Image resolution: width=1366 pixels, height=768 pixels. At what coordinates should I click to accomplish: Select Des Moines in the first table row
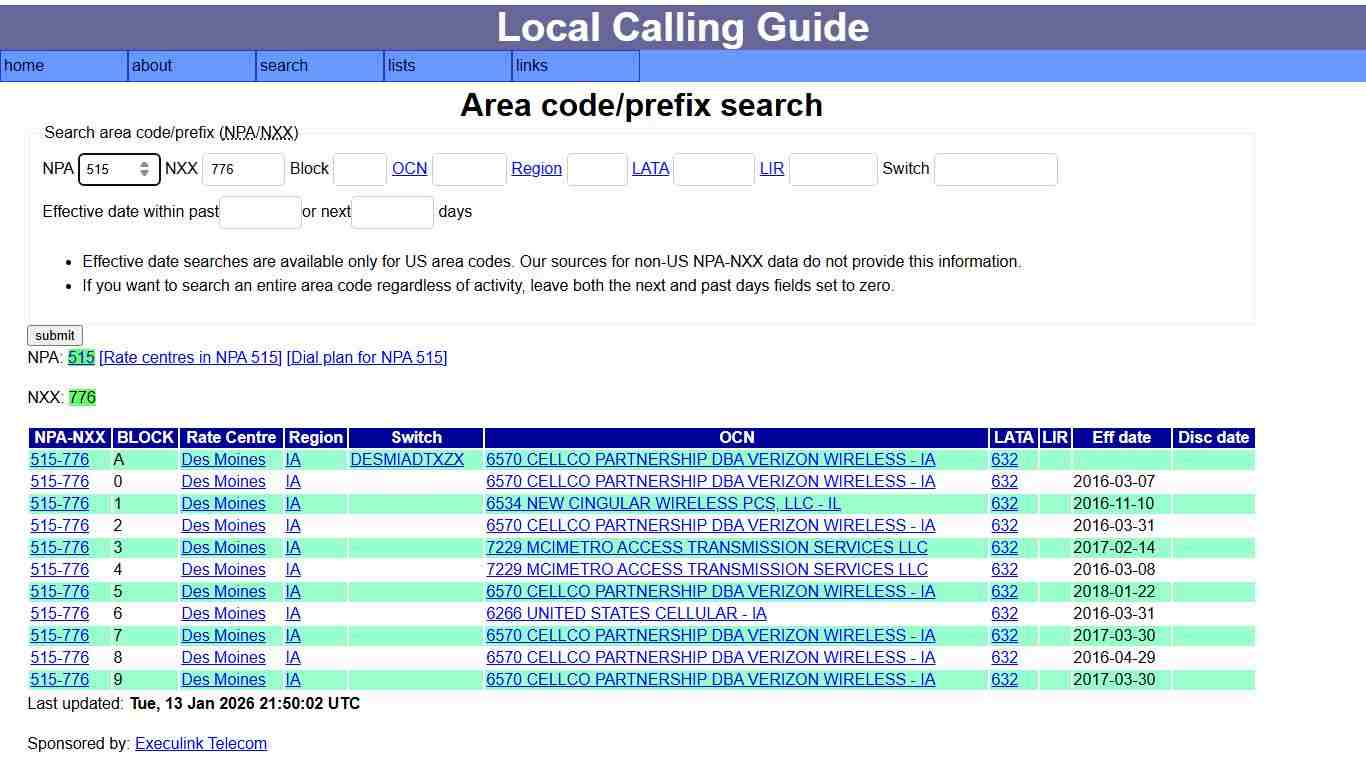pos(223,459)
